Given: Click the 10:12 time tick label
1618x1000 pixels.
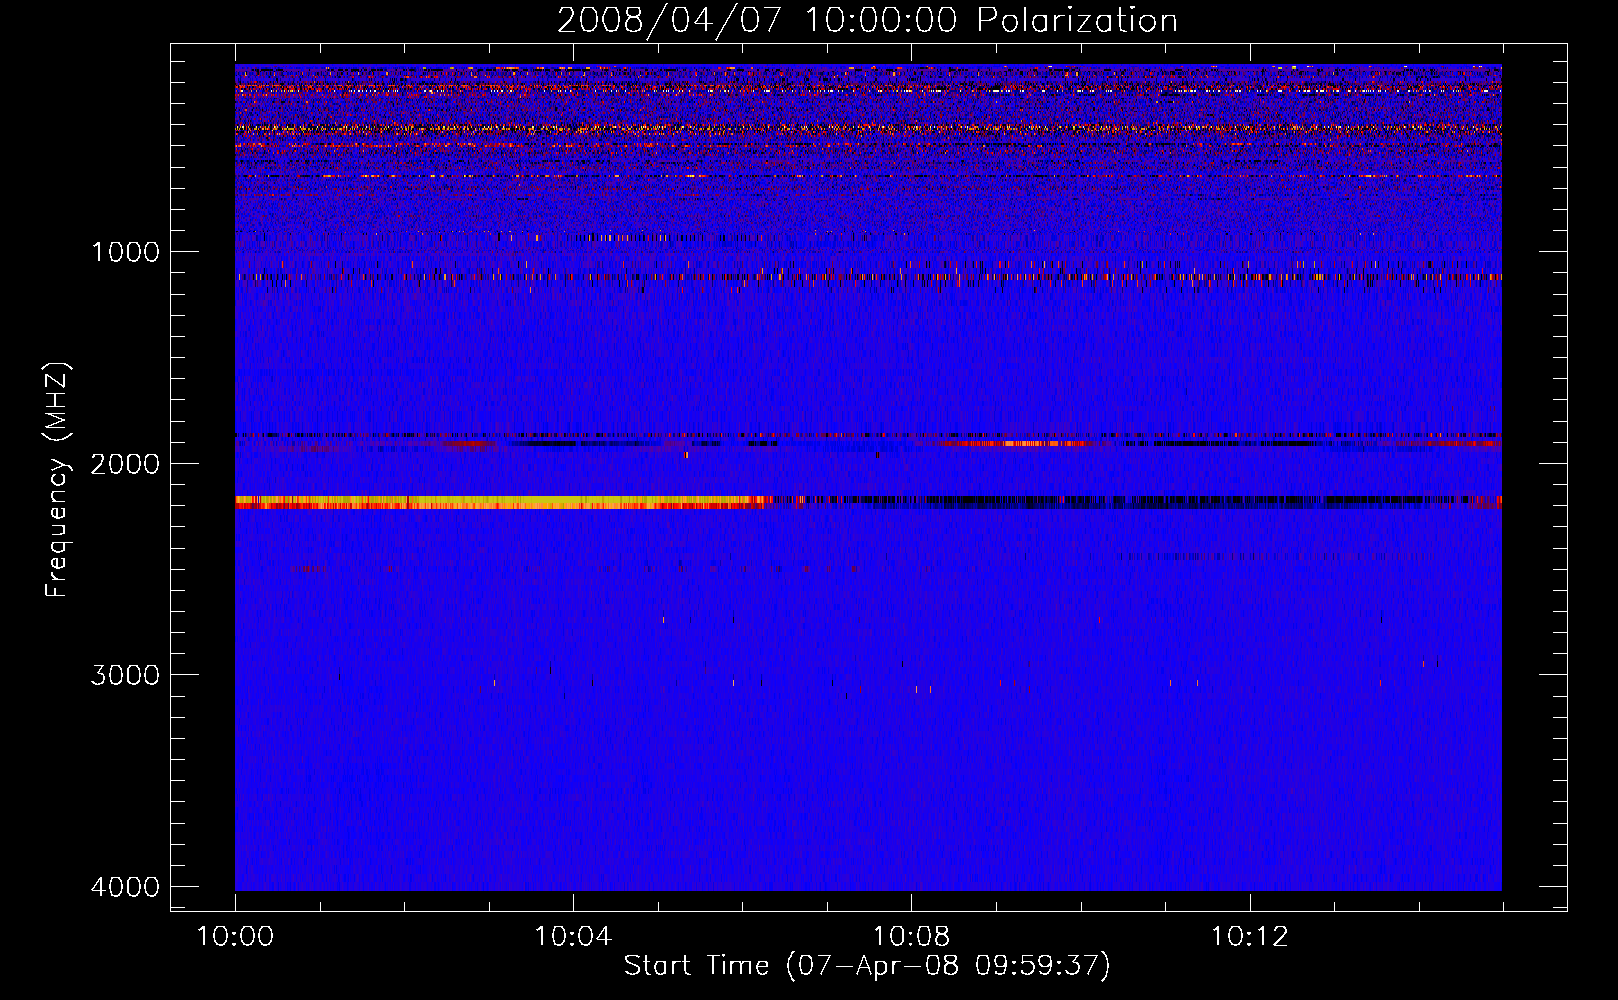Looking at the screenshot, I should point(1249,937).
